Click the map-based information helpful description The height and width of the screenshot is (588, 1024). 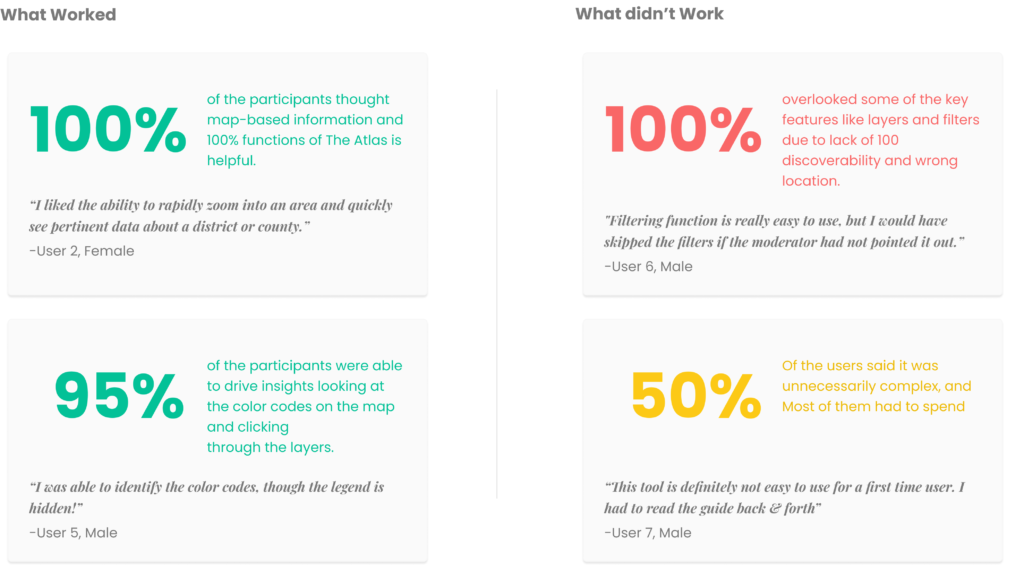[305, 129]
